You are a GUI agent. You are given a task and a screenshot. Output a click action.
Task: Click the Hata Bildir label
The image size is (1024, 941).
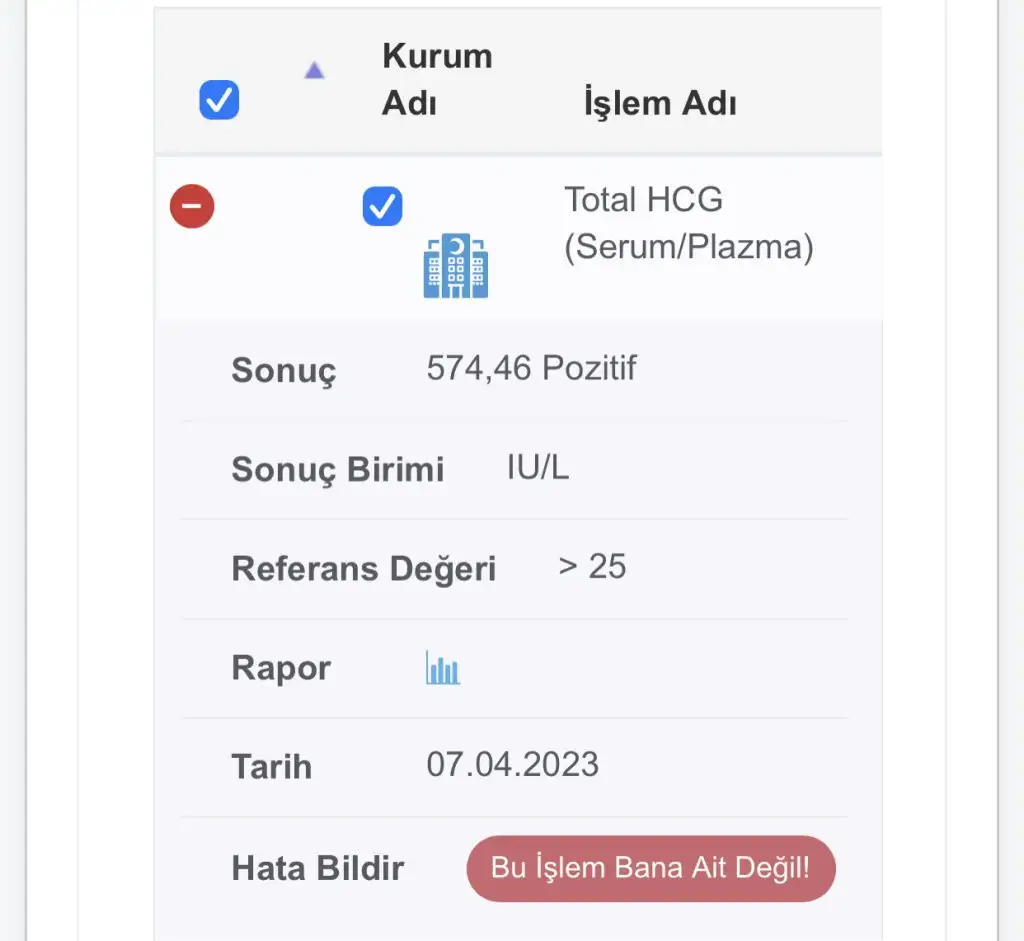coord(317,867)
